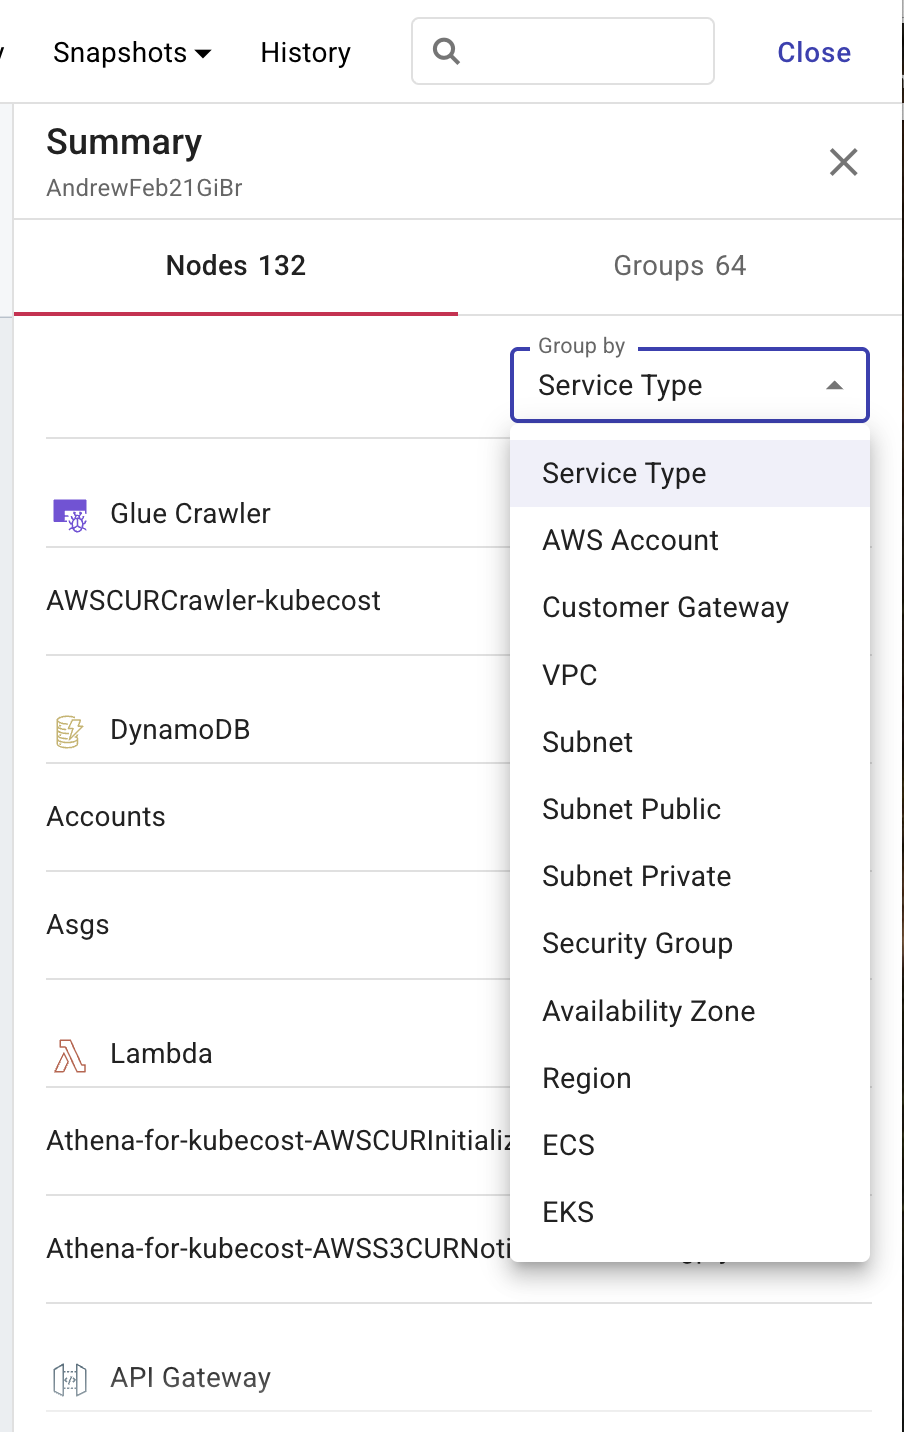The width and height of the screenshot is (904, 1432).
Task: Click the magnifying glass search icon
Action: point(446,51)
